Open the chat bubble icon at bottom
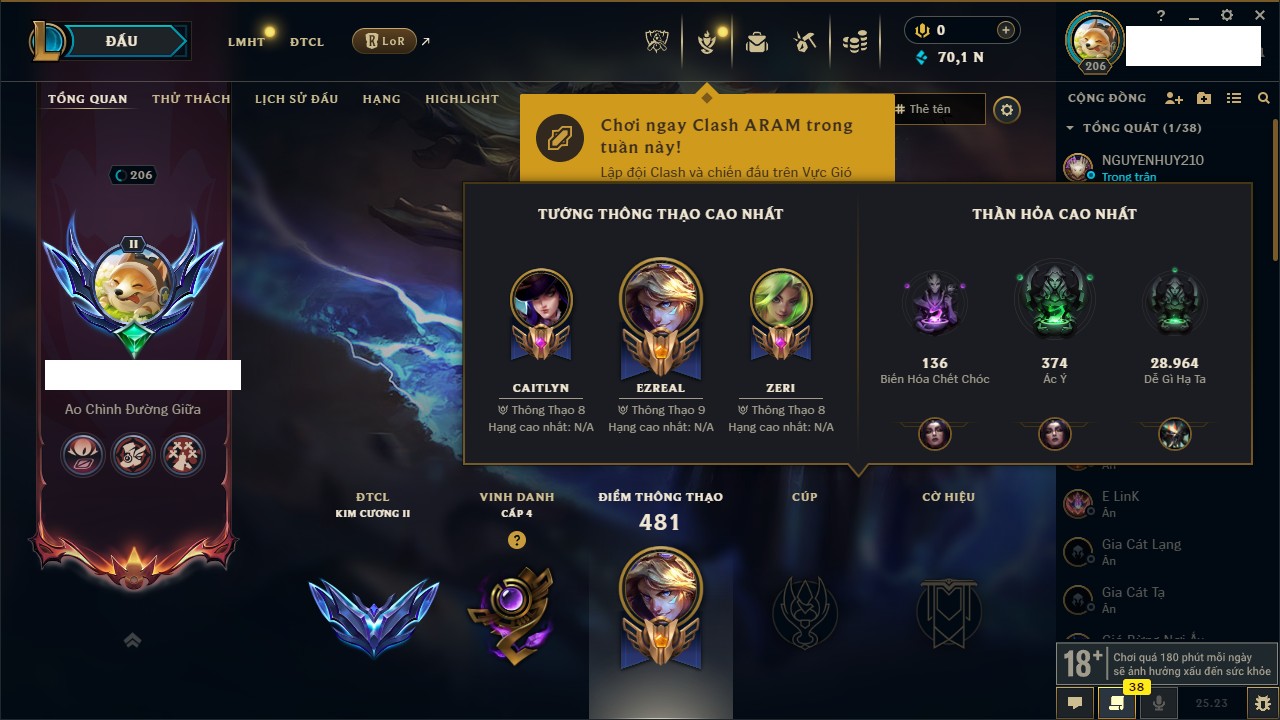Screen dimensions: 1280x720 [1075, 703]
